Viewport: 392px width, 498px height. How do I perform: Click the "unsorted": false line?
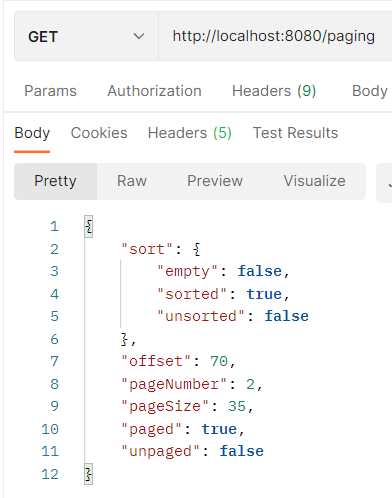click(x=233, y=316)
